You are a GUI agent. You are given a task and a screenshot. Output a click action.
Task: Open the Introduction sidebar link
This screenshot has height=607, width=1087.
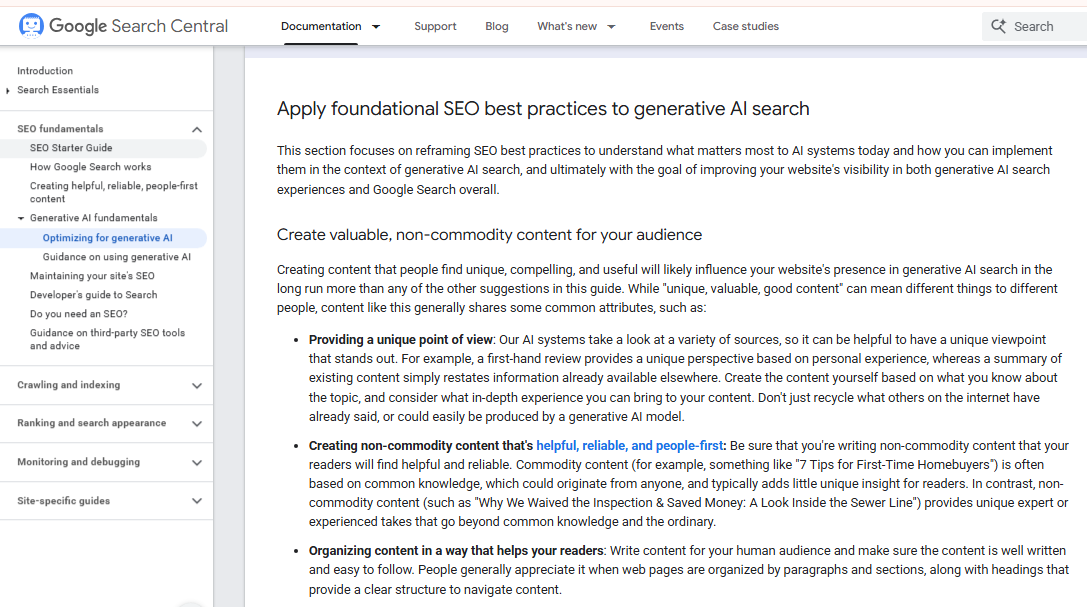[x=45, y=71]
